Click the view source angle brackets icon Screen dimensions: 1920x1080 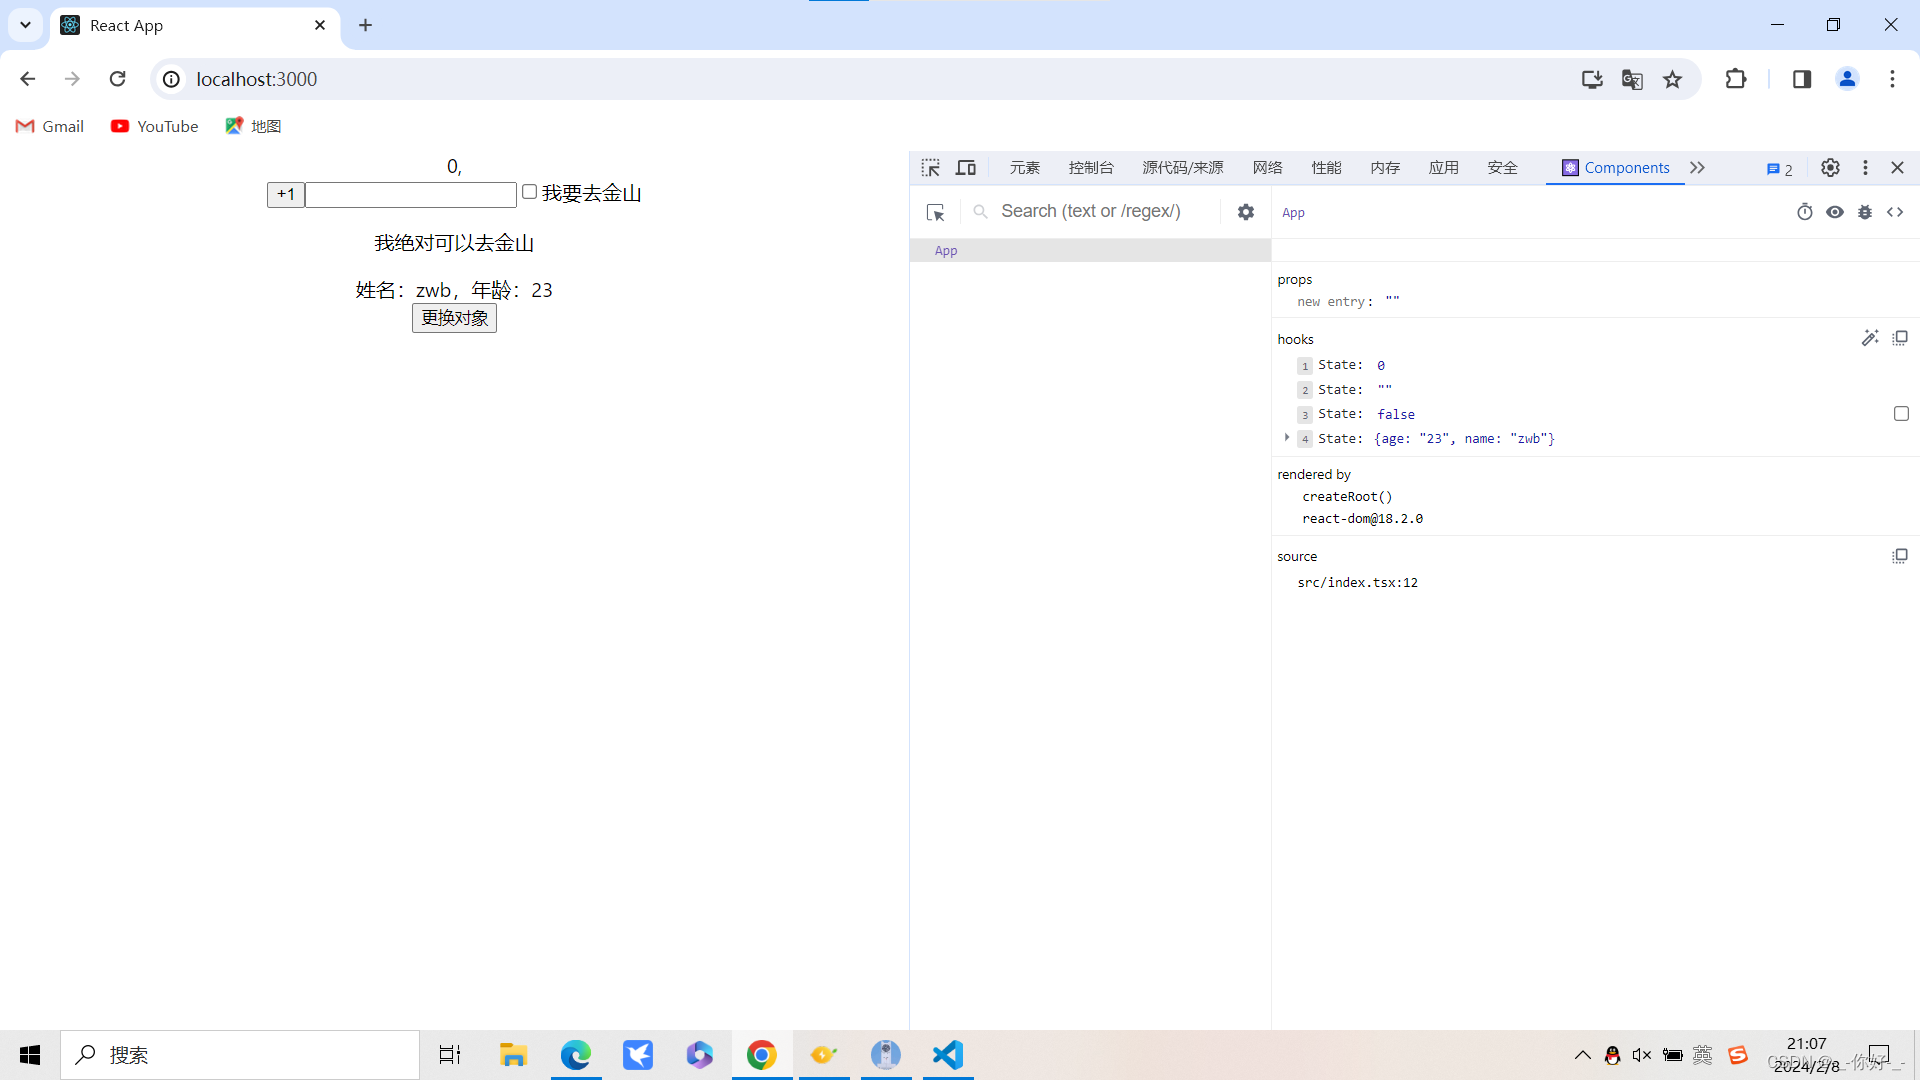coord(1895,212)
